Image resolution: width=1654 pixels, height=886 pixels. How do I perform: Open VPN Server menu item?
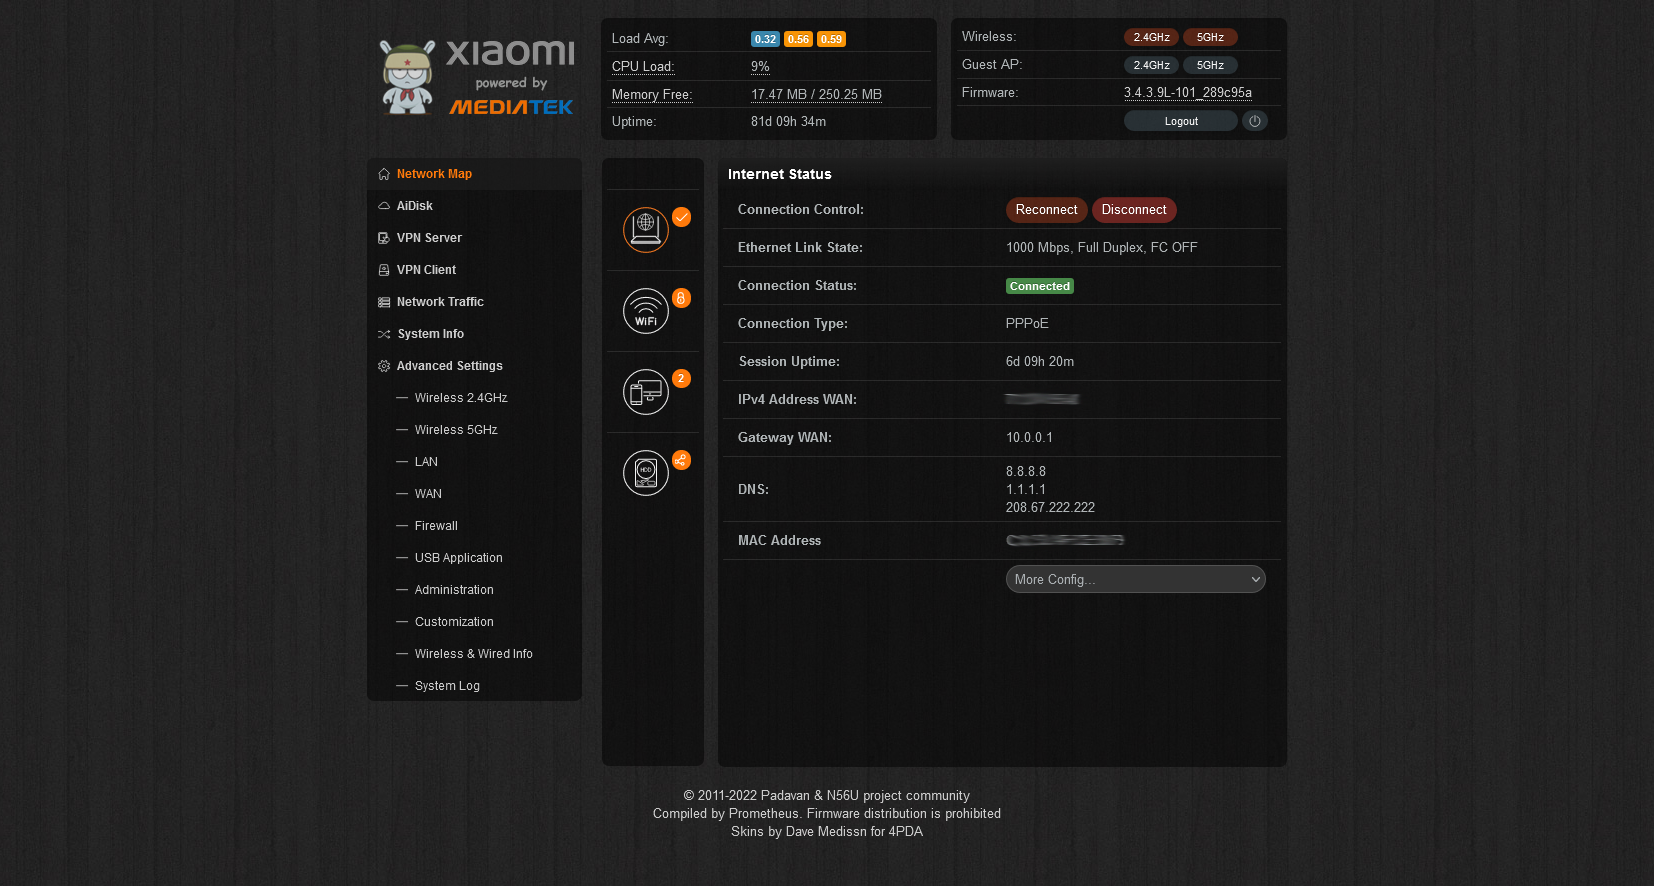[474, 238]
